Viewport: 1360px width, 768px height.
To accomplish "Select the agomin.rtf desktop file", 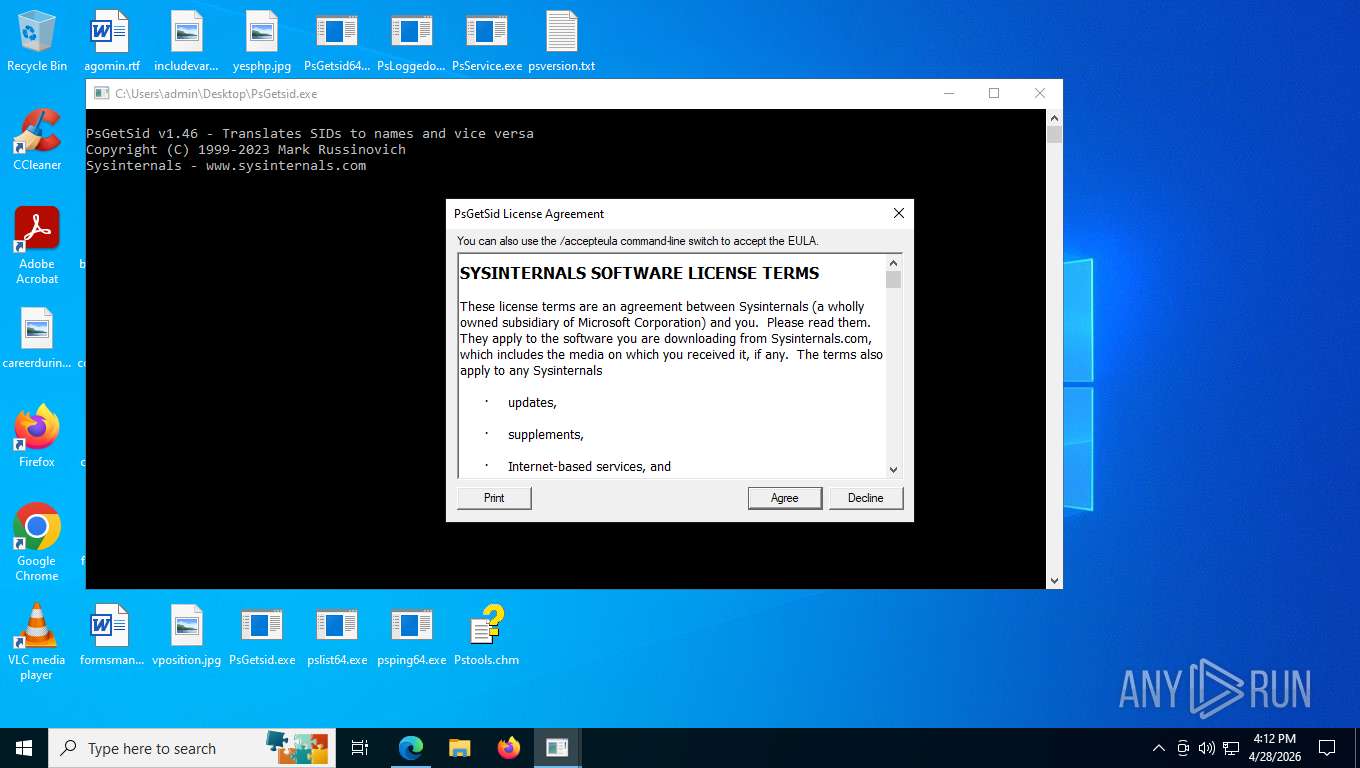I will (111, 41).
